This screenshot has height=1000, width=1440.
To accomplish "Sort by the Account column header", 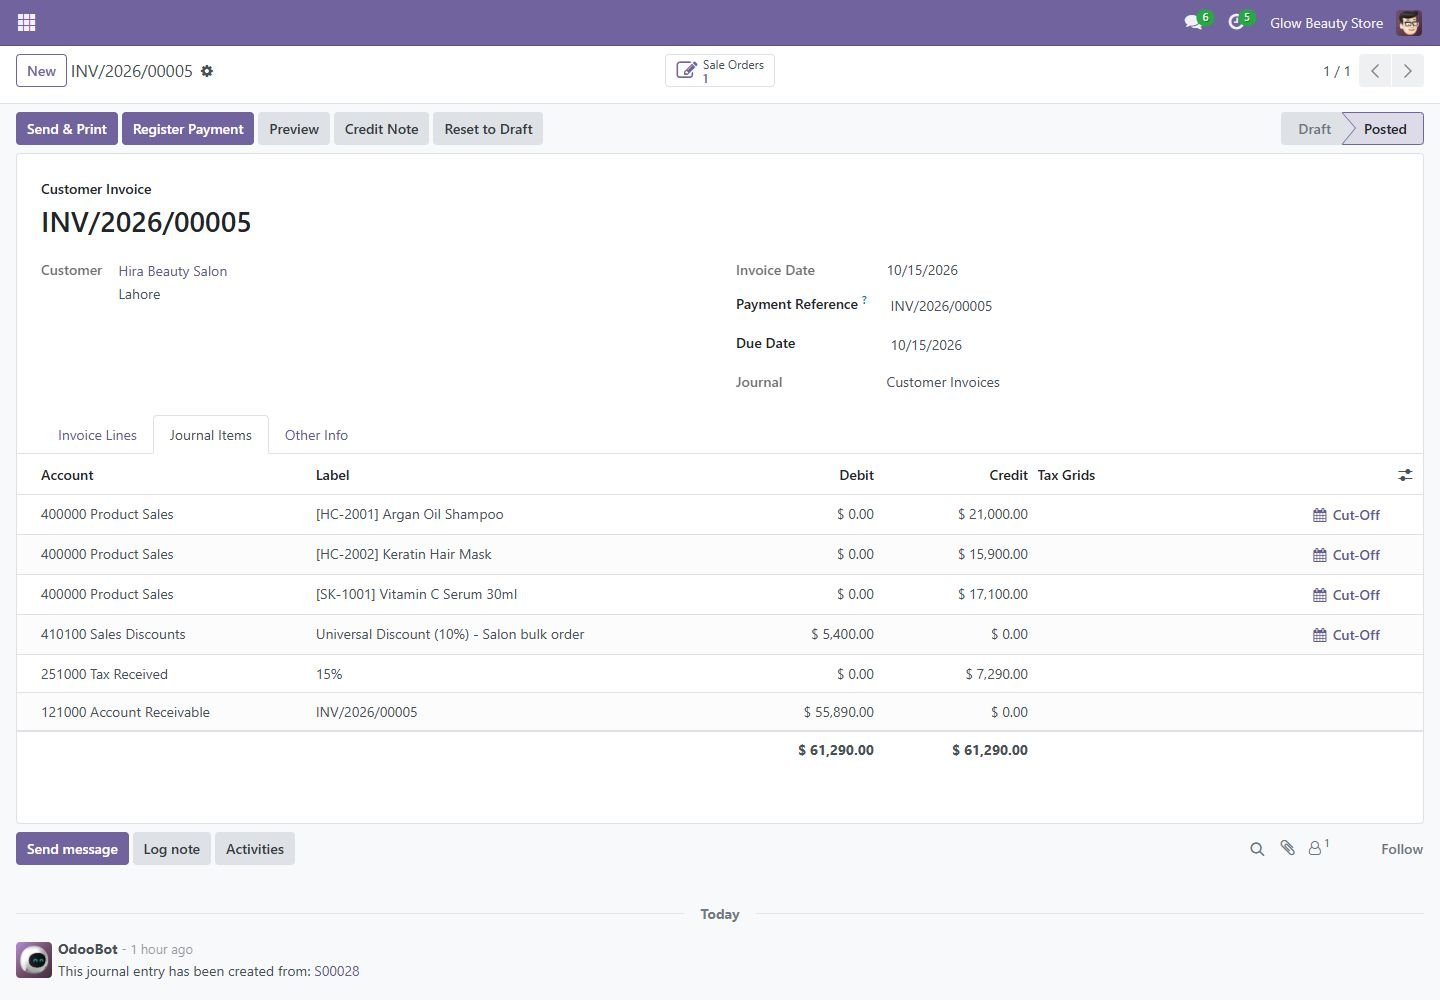I will tap(67, 475).
